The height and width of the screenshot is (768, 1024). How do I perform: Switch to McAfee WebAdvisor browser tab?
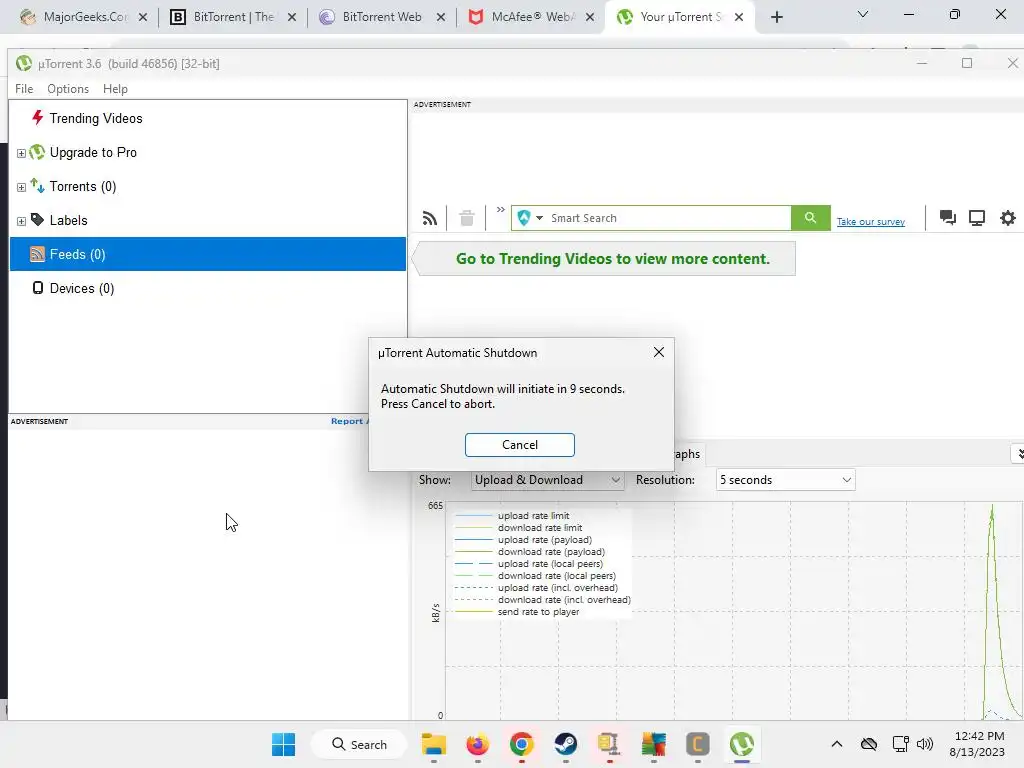pyautogui.click(x=532, y=17)
